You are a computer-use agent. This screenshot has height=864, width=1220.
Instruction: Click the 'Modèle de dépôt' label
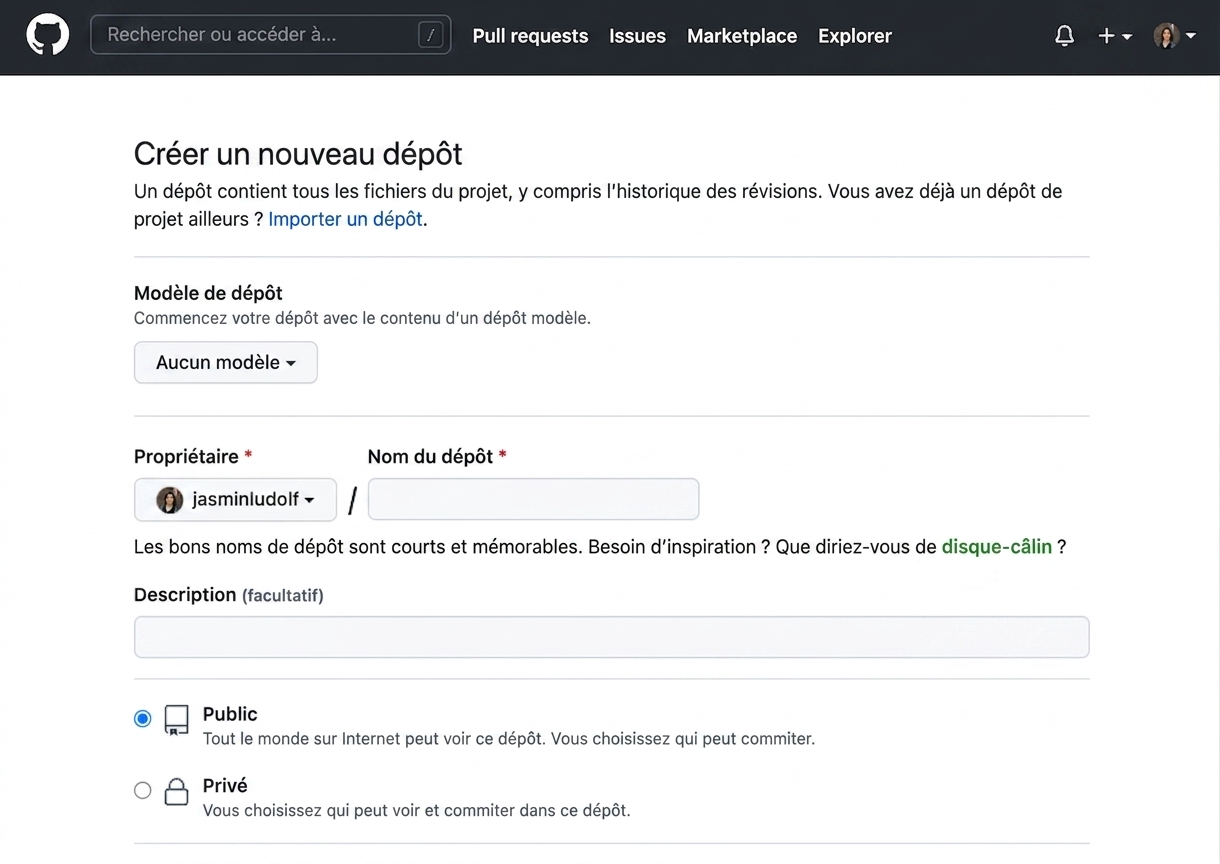click(x=208, y=293)
